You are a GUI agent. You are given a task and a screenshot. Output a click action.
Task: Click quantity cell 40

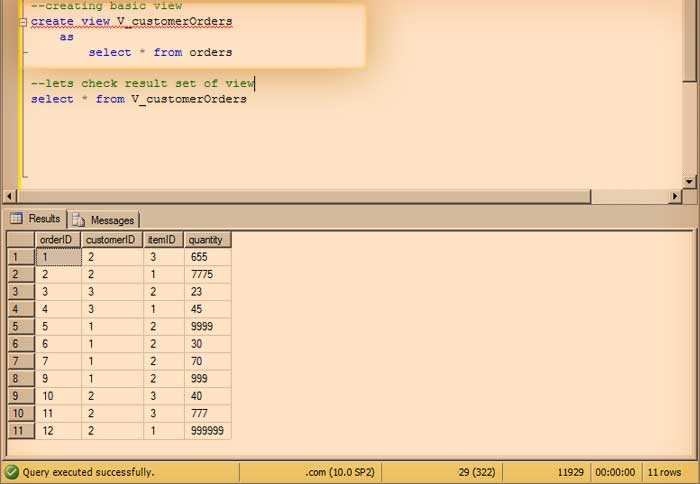coord(208,396)
